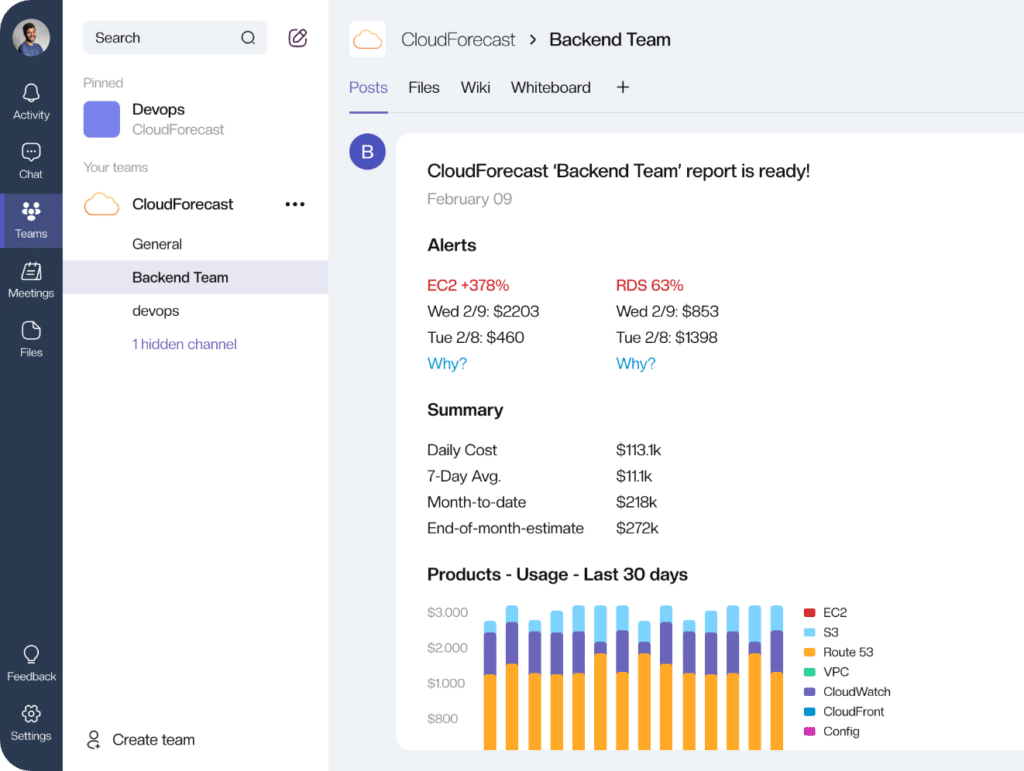Screen dimensions: 1024x771
Task: Select the S3 color swatch in legend
Action: pos(811,632)
